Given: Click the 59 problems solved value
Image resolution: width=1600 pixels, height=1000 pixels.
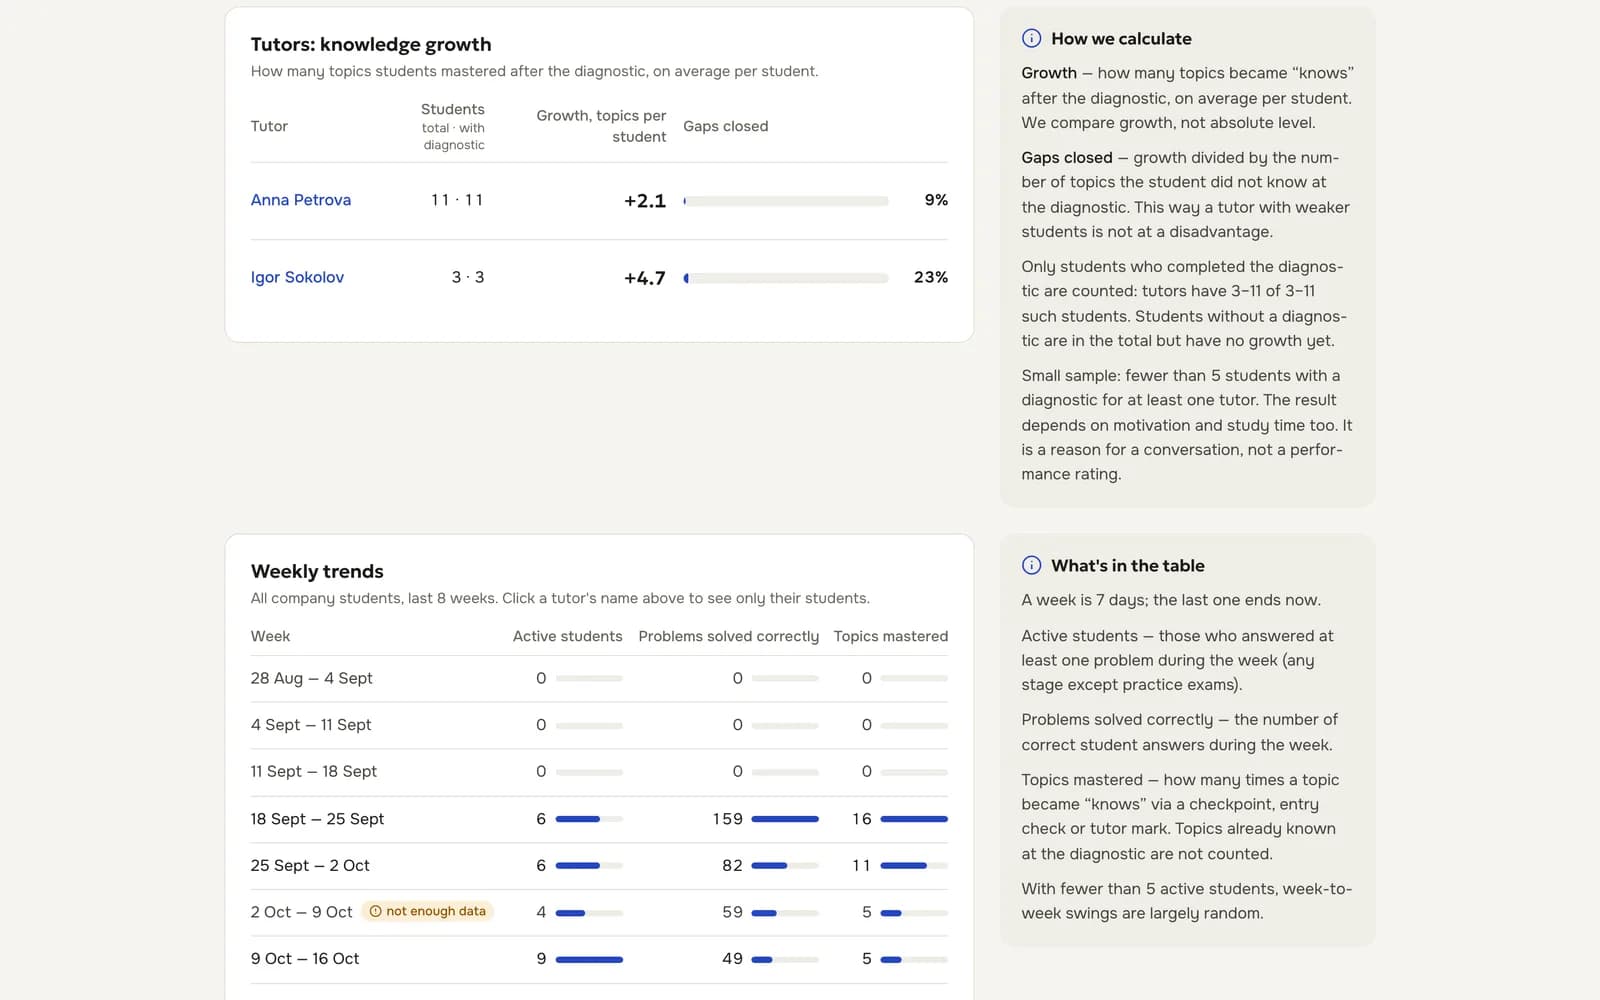Looking at the screenshot, I should [x=733, y=912].
